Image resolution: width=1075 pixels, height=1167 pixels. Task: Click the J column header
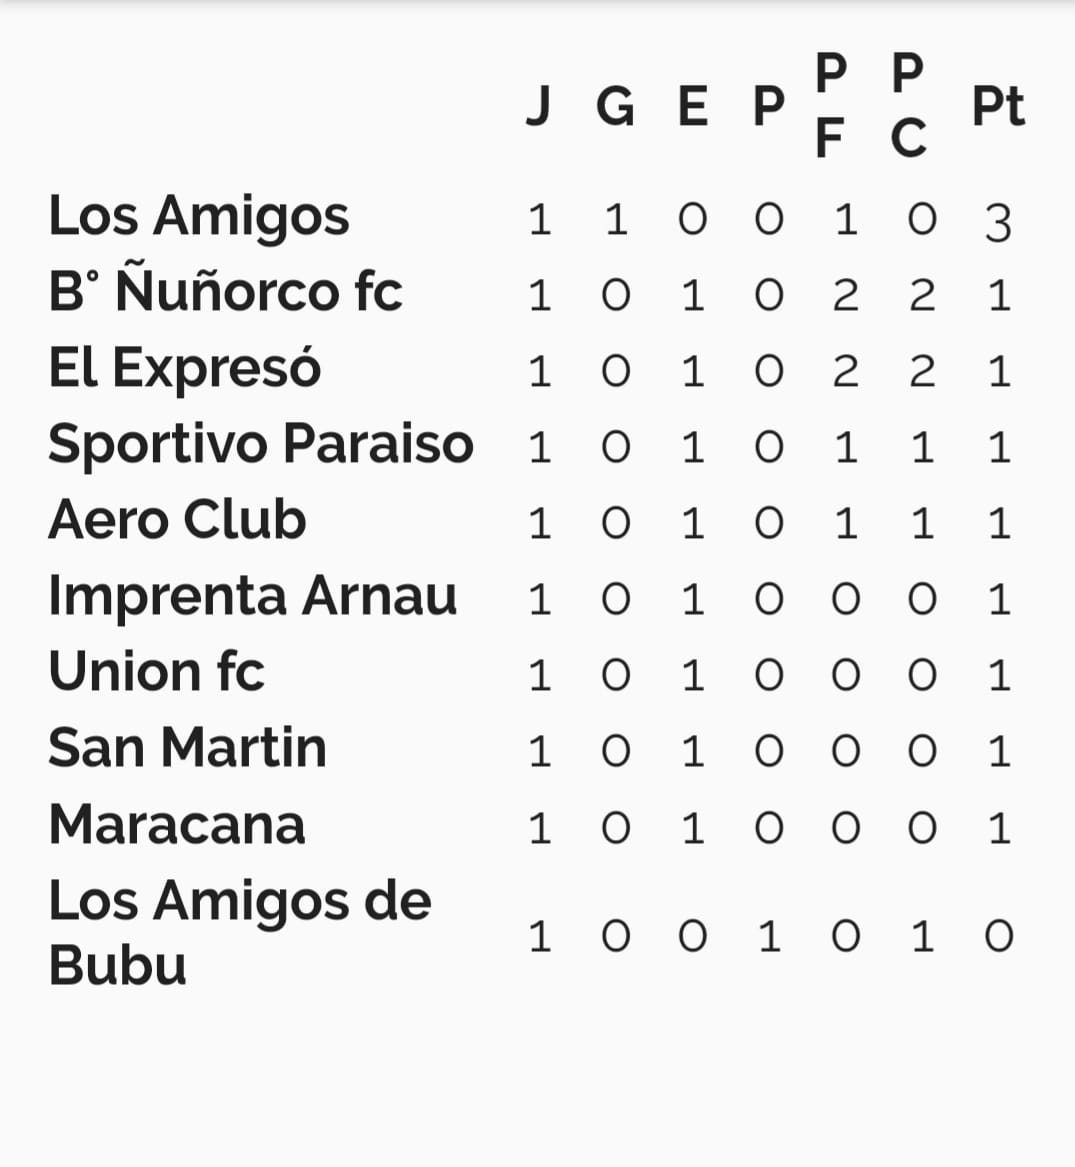[x=538, y=106]
